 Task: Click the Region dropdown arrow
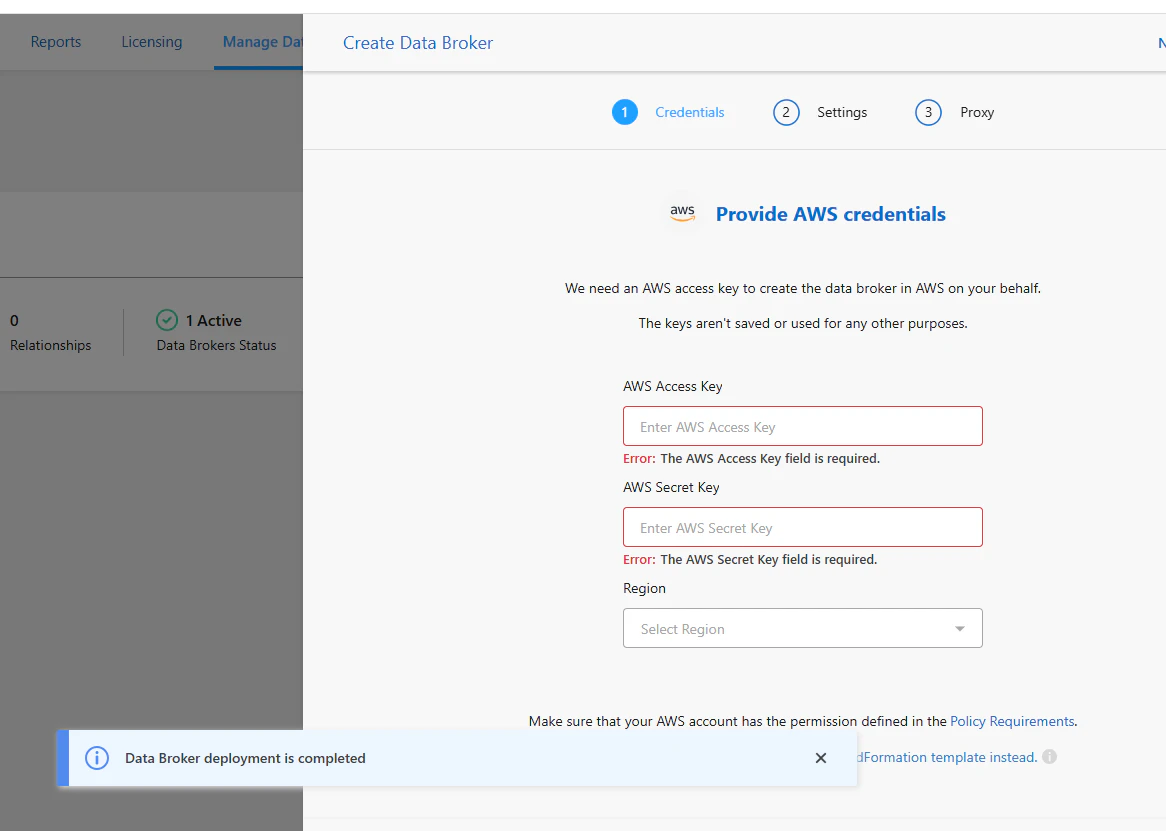[x=960, y=629]
